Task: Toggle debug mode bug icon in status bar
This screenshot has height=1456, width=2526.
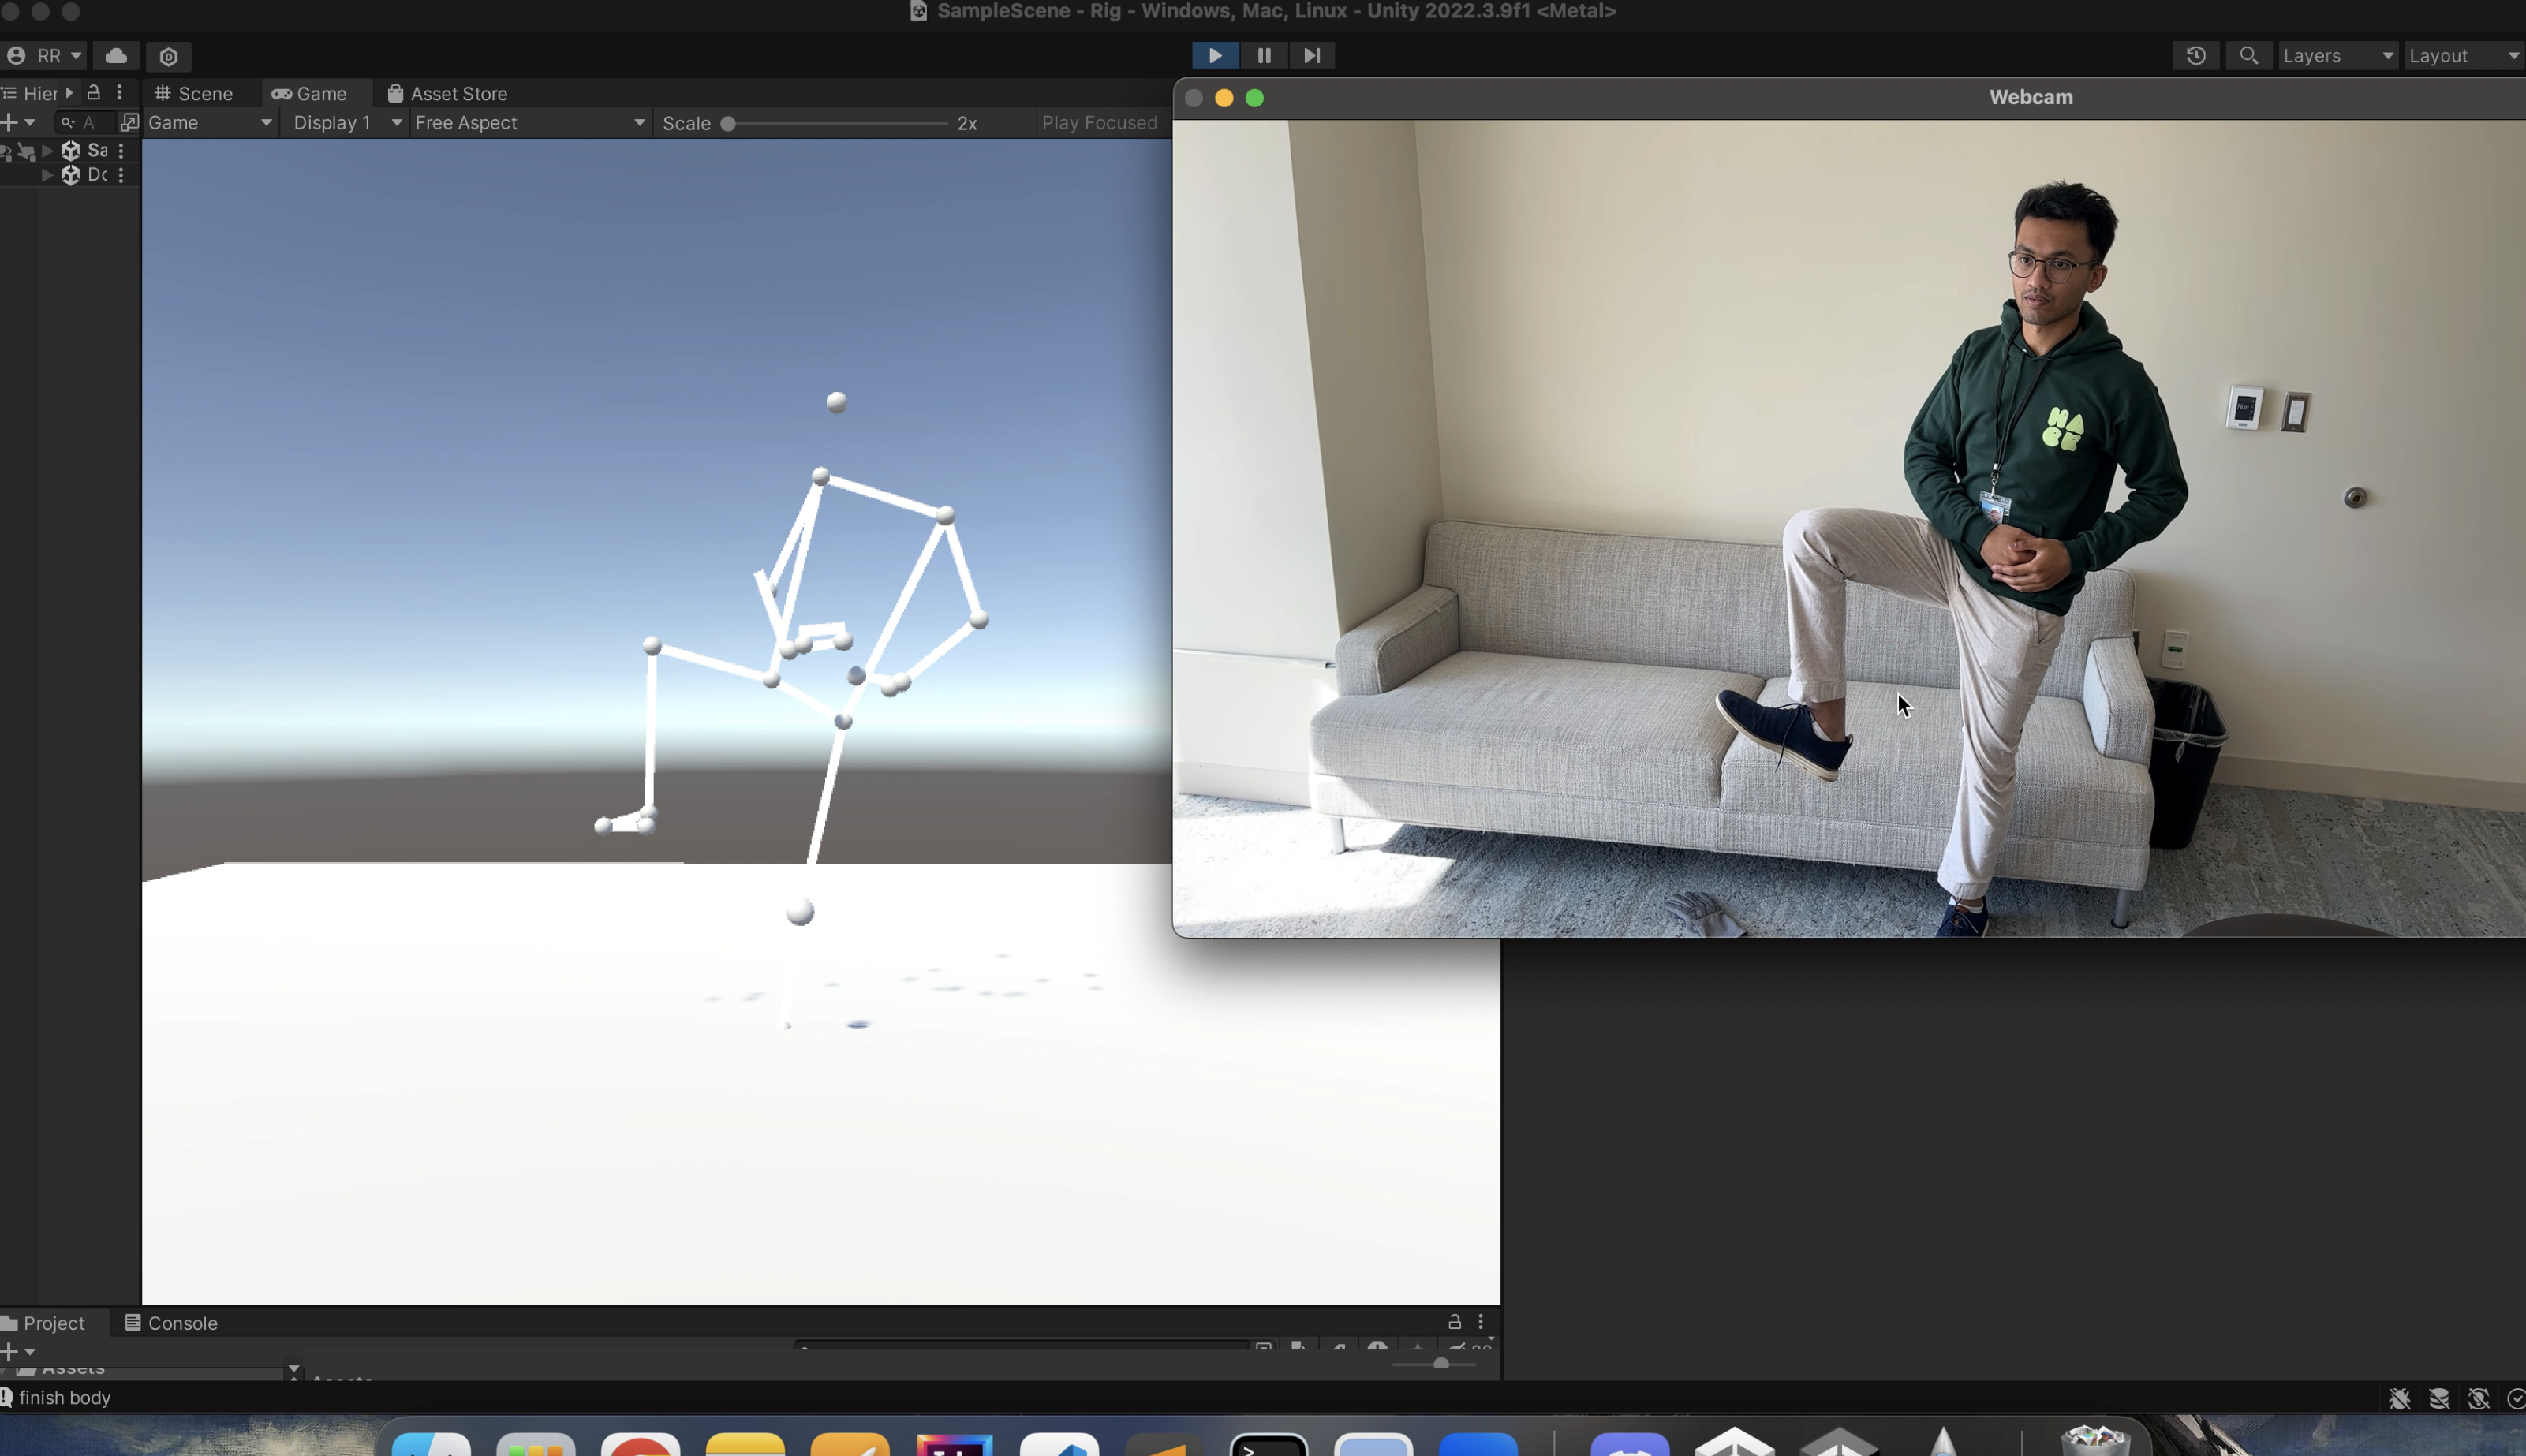Action: click(2399, 1398)
